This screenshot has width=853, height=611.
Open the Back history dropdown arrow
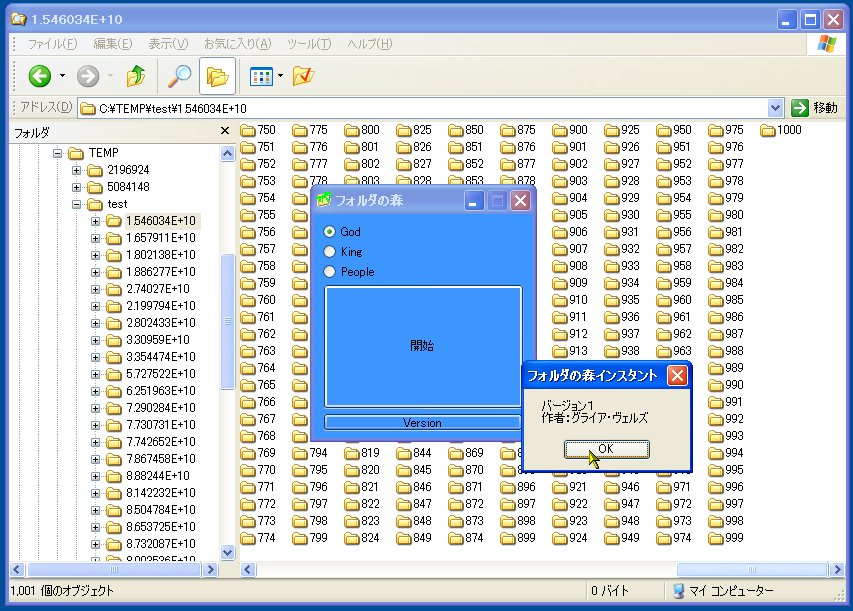(x=63, y=76)
